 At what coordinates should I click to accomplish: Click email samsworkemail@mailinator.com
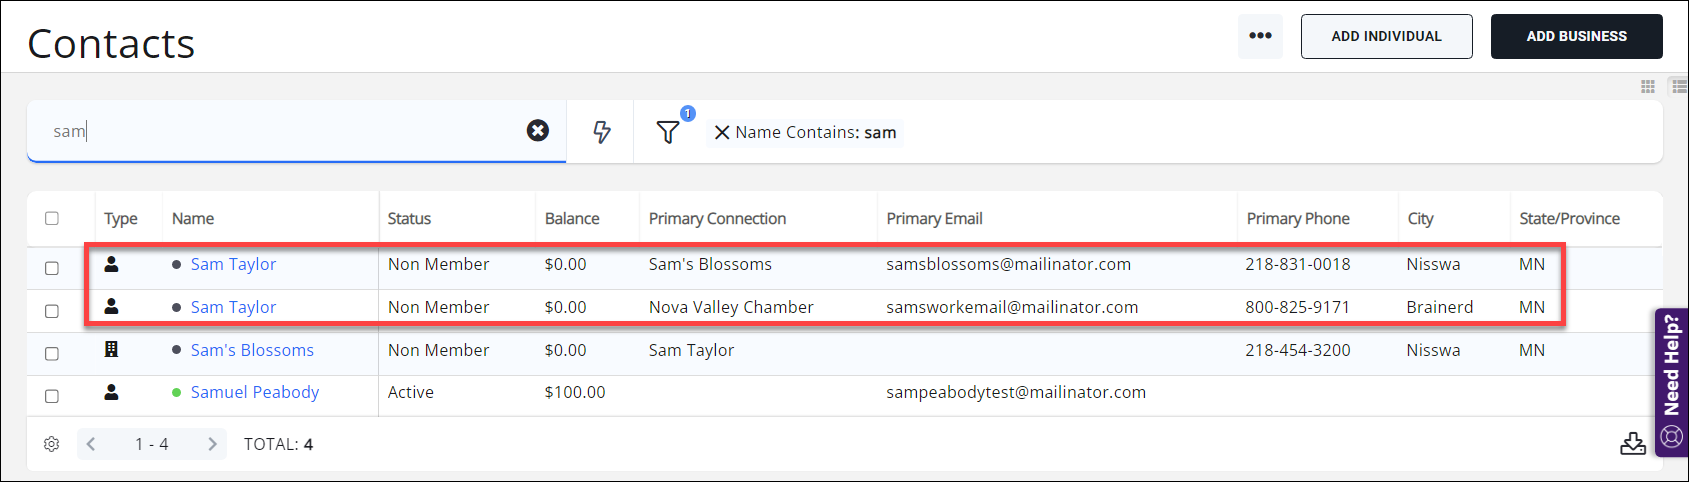point(1012,307)
